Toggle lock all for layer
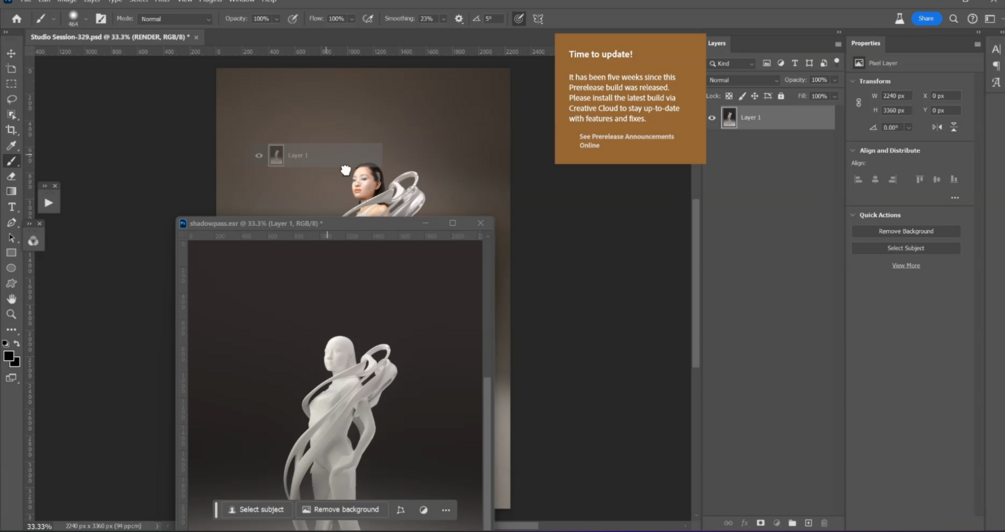Viewport: 1005px width, 532px height. click(781, 96)
